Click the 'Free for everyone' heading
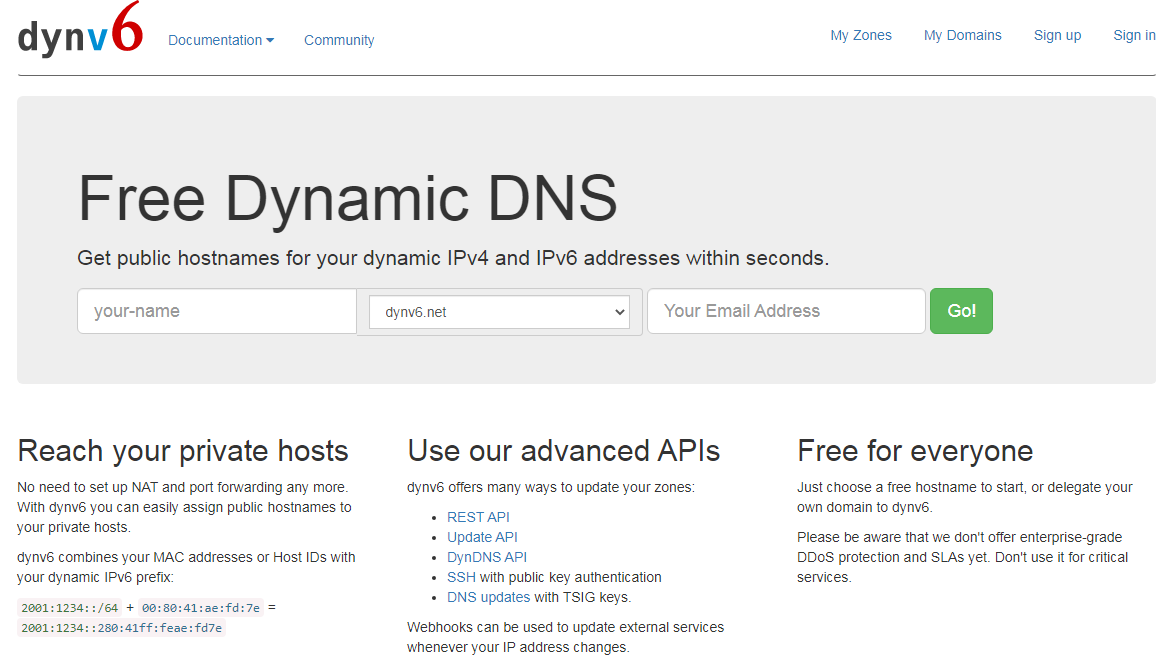 click(915, 451)
